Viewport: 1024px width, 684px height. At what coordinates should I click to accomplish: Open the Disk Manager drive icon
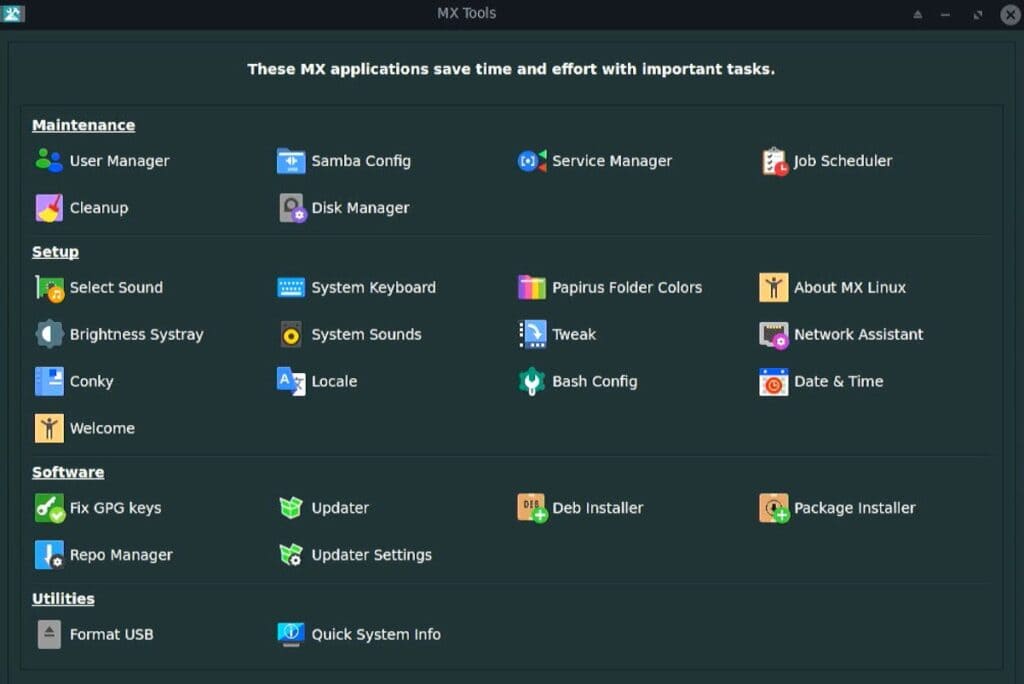coord(291,208)
